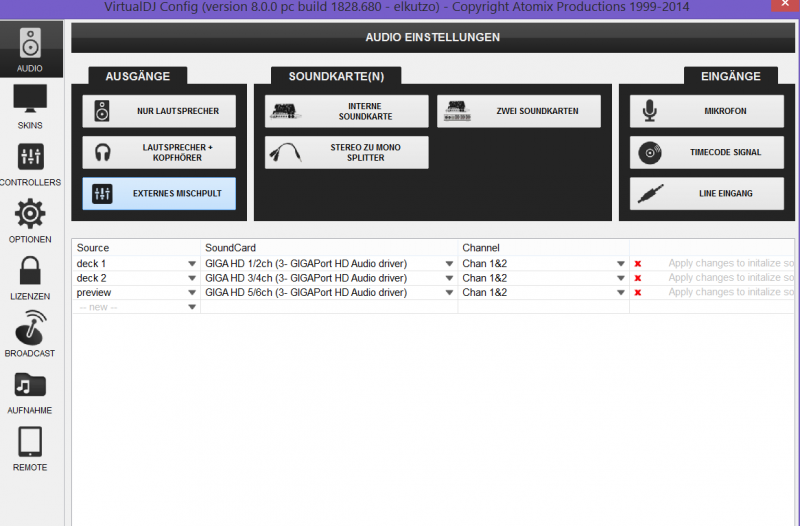Click the Audio Einstellungen title bar
Image resolution: width=800 pixels, height=526 pixels.
point(433,37)
